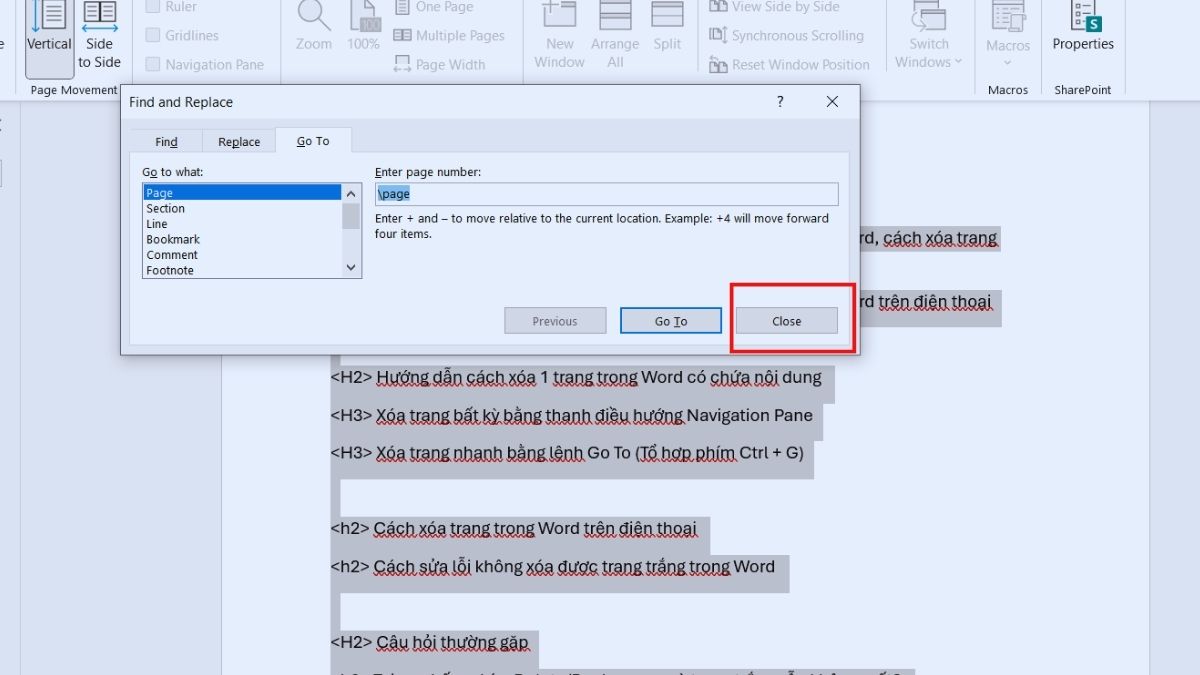Open Switch Windows menu
1200x675 pixels.
click(929, 35)
